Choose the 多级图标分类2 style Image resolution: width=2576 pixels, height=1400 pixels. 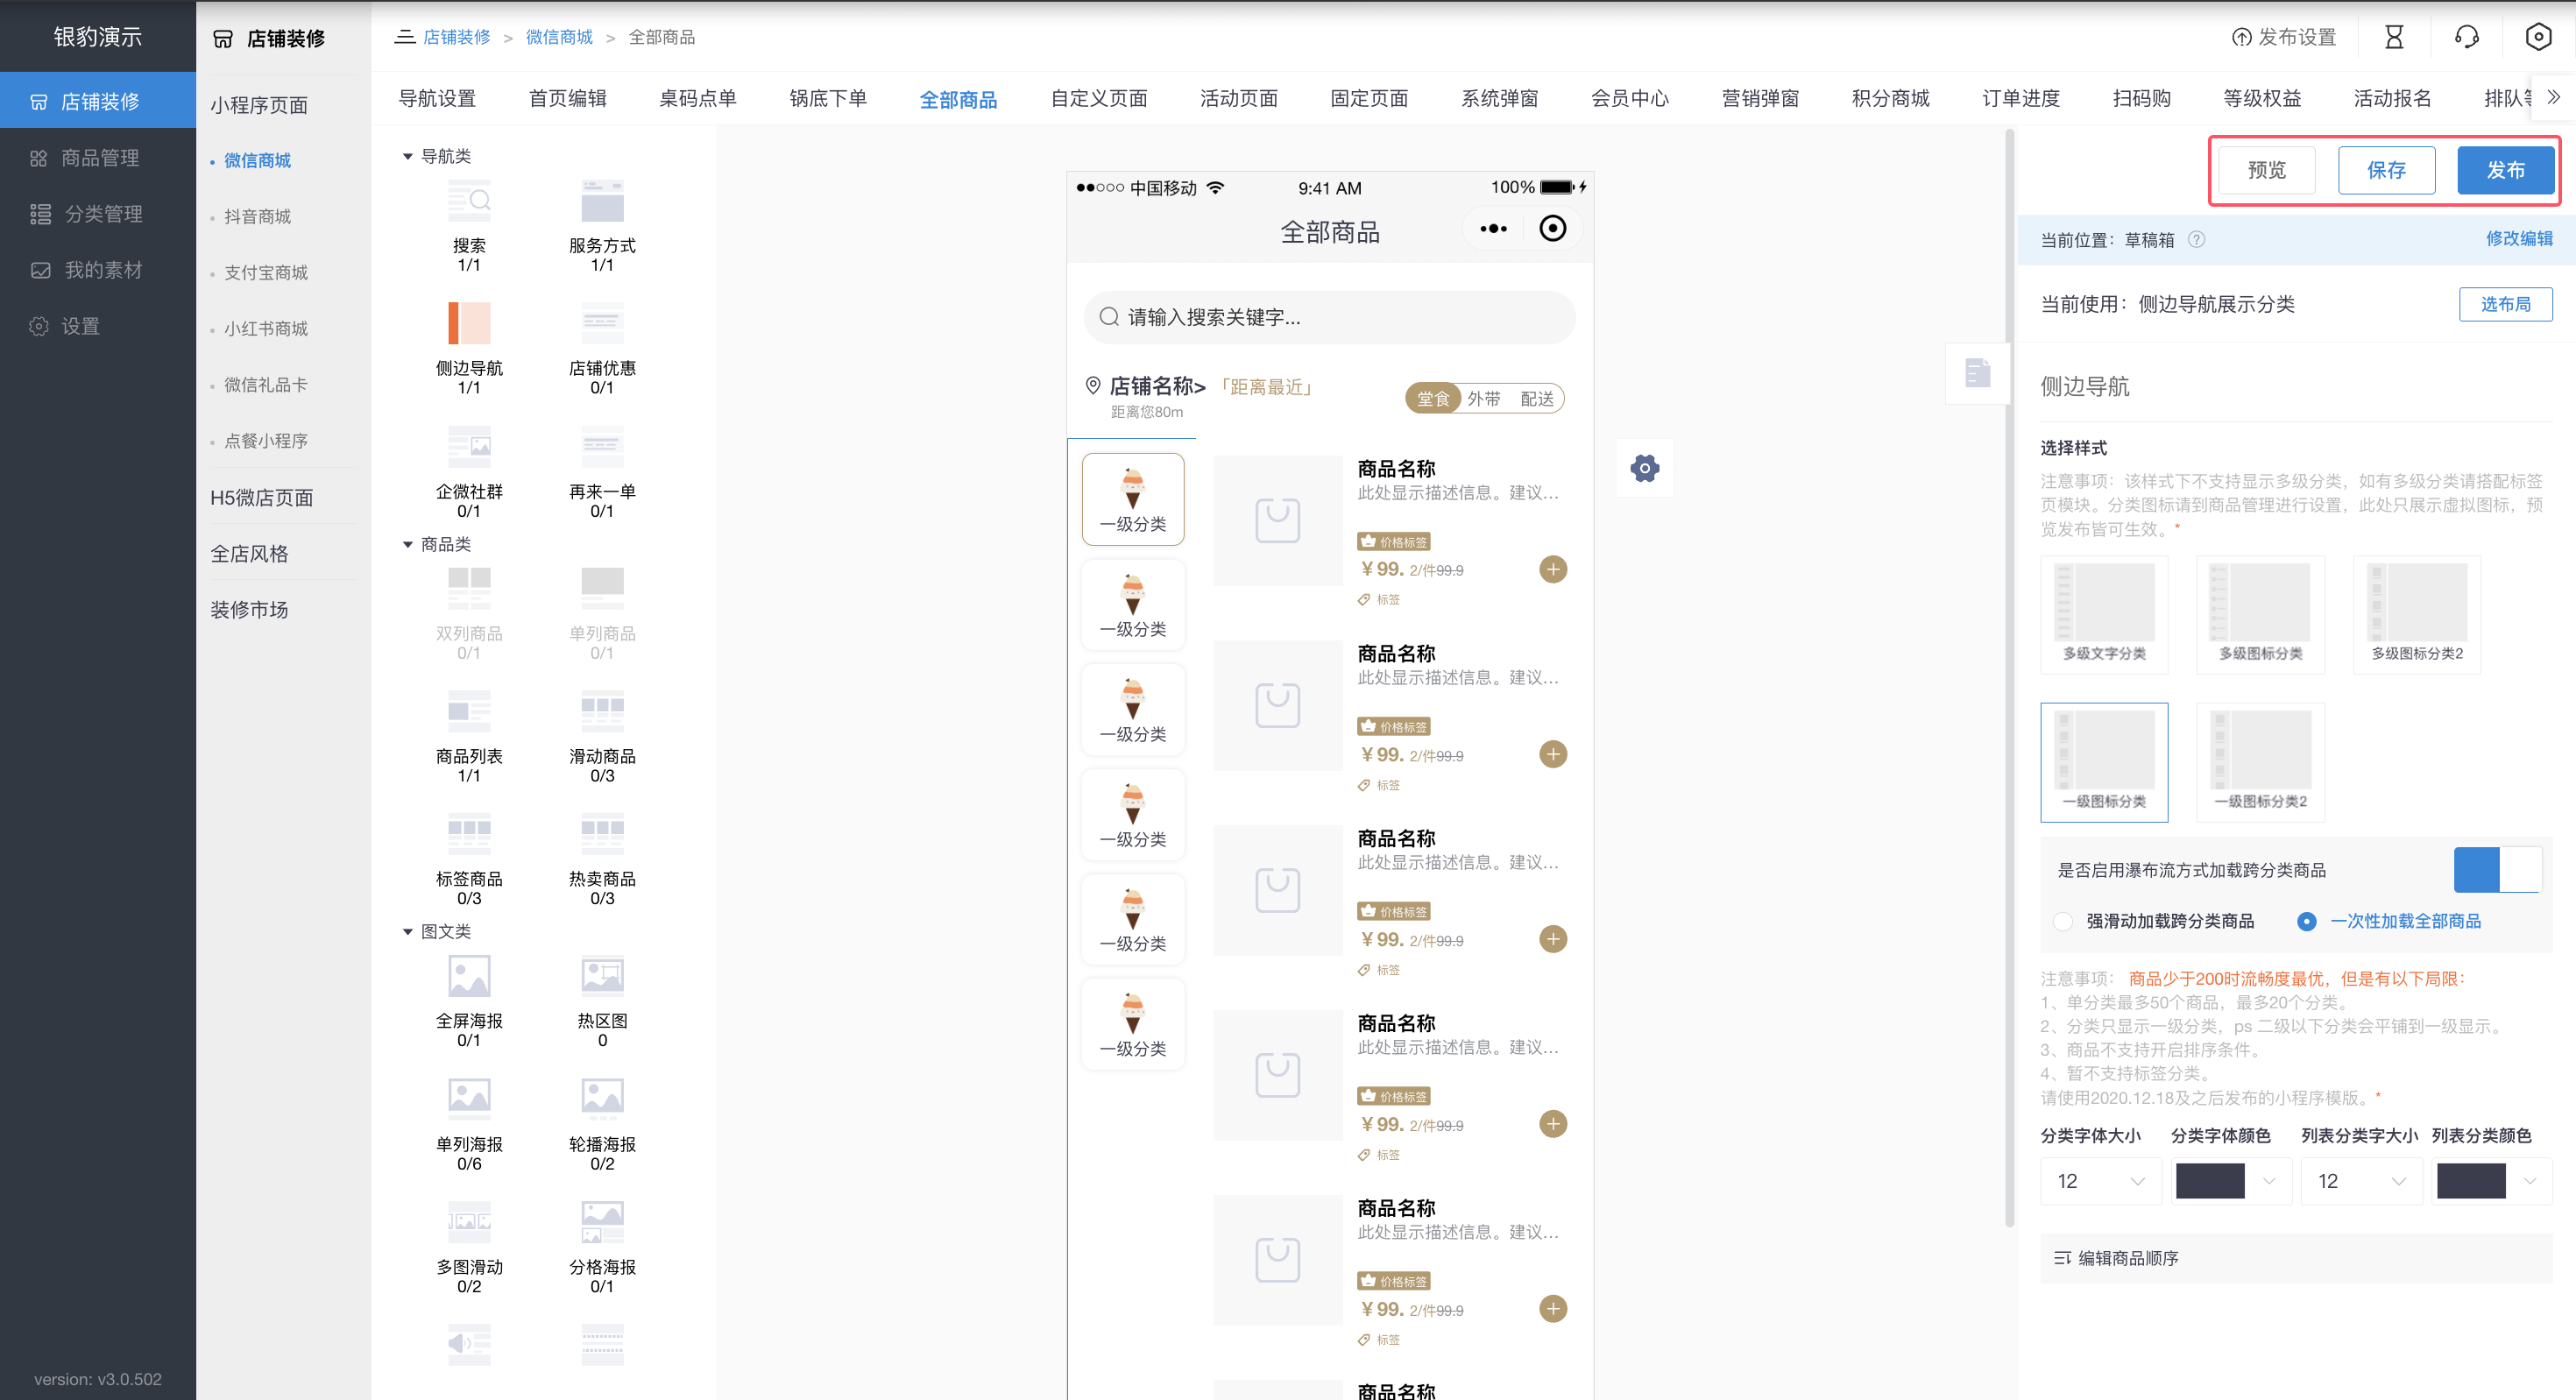pos(2417,614)
